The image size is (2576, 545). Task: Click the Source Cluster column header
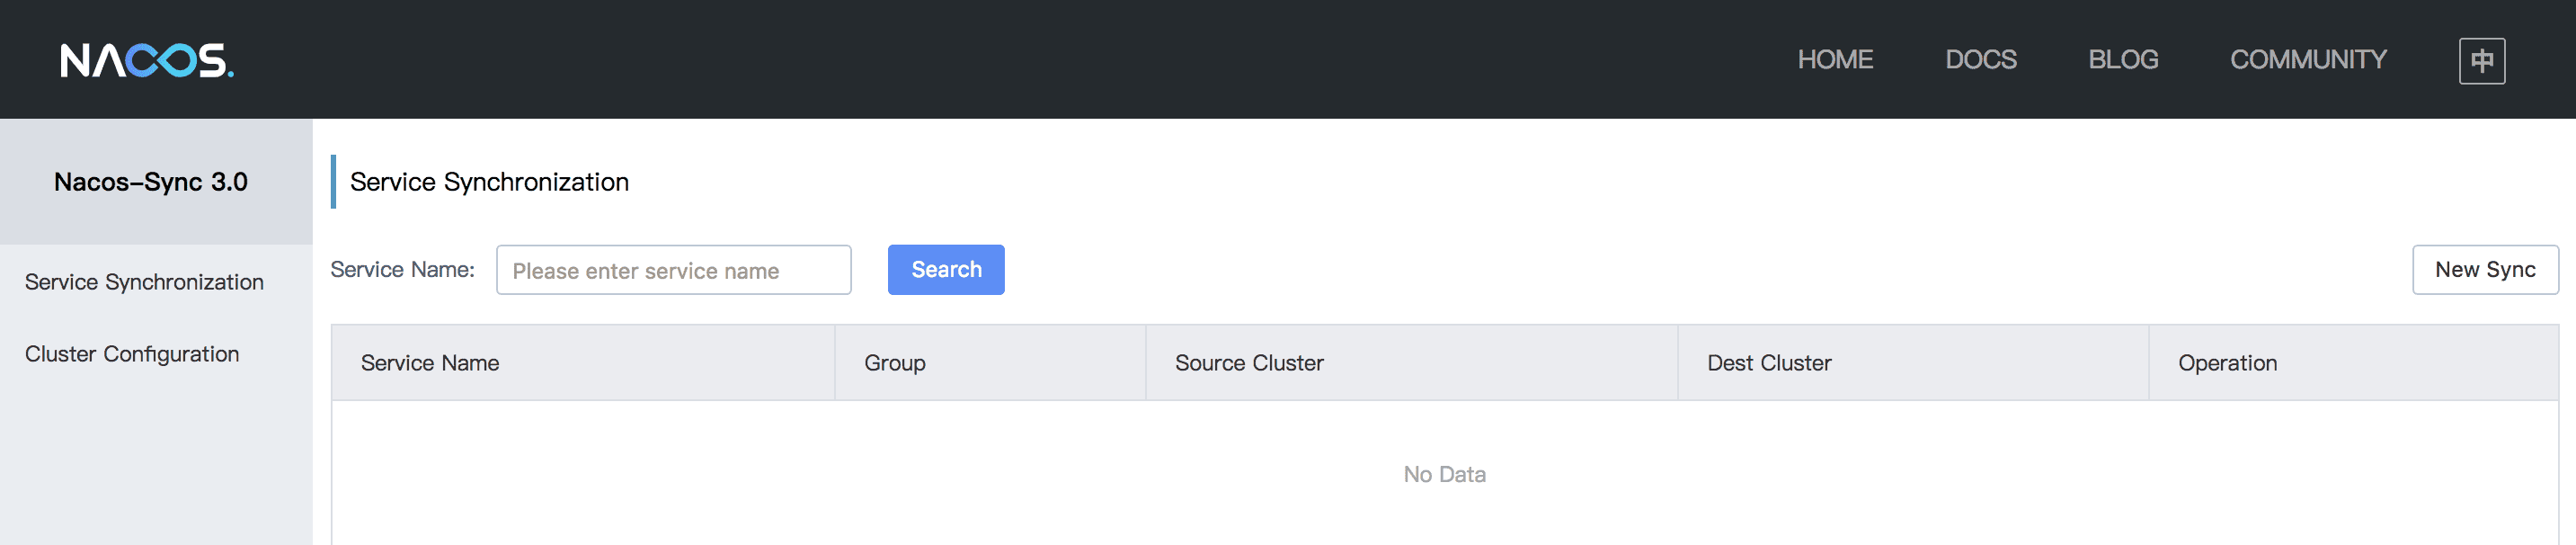coord(1248,363)
